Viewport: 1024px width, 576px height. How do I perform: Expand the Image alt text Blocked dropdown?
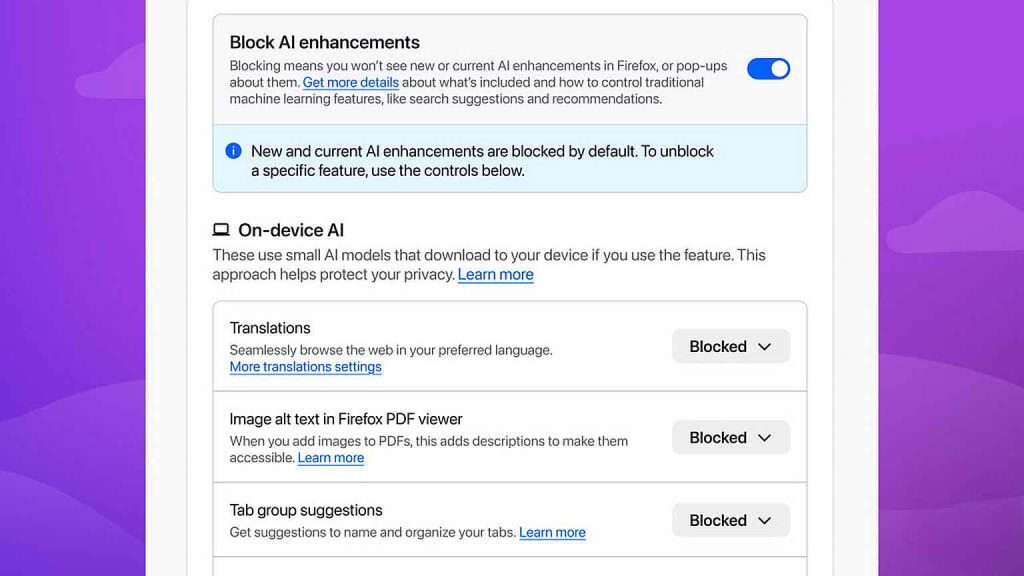730,437
